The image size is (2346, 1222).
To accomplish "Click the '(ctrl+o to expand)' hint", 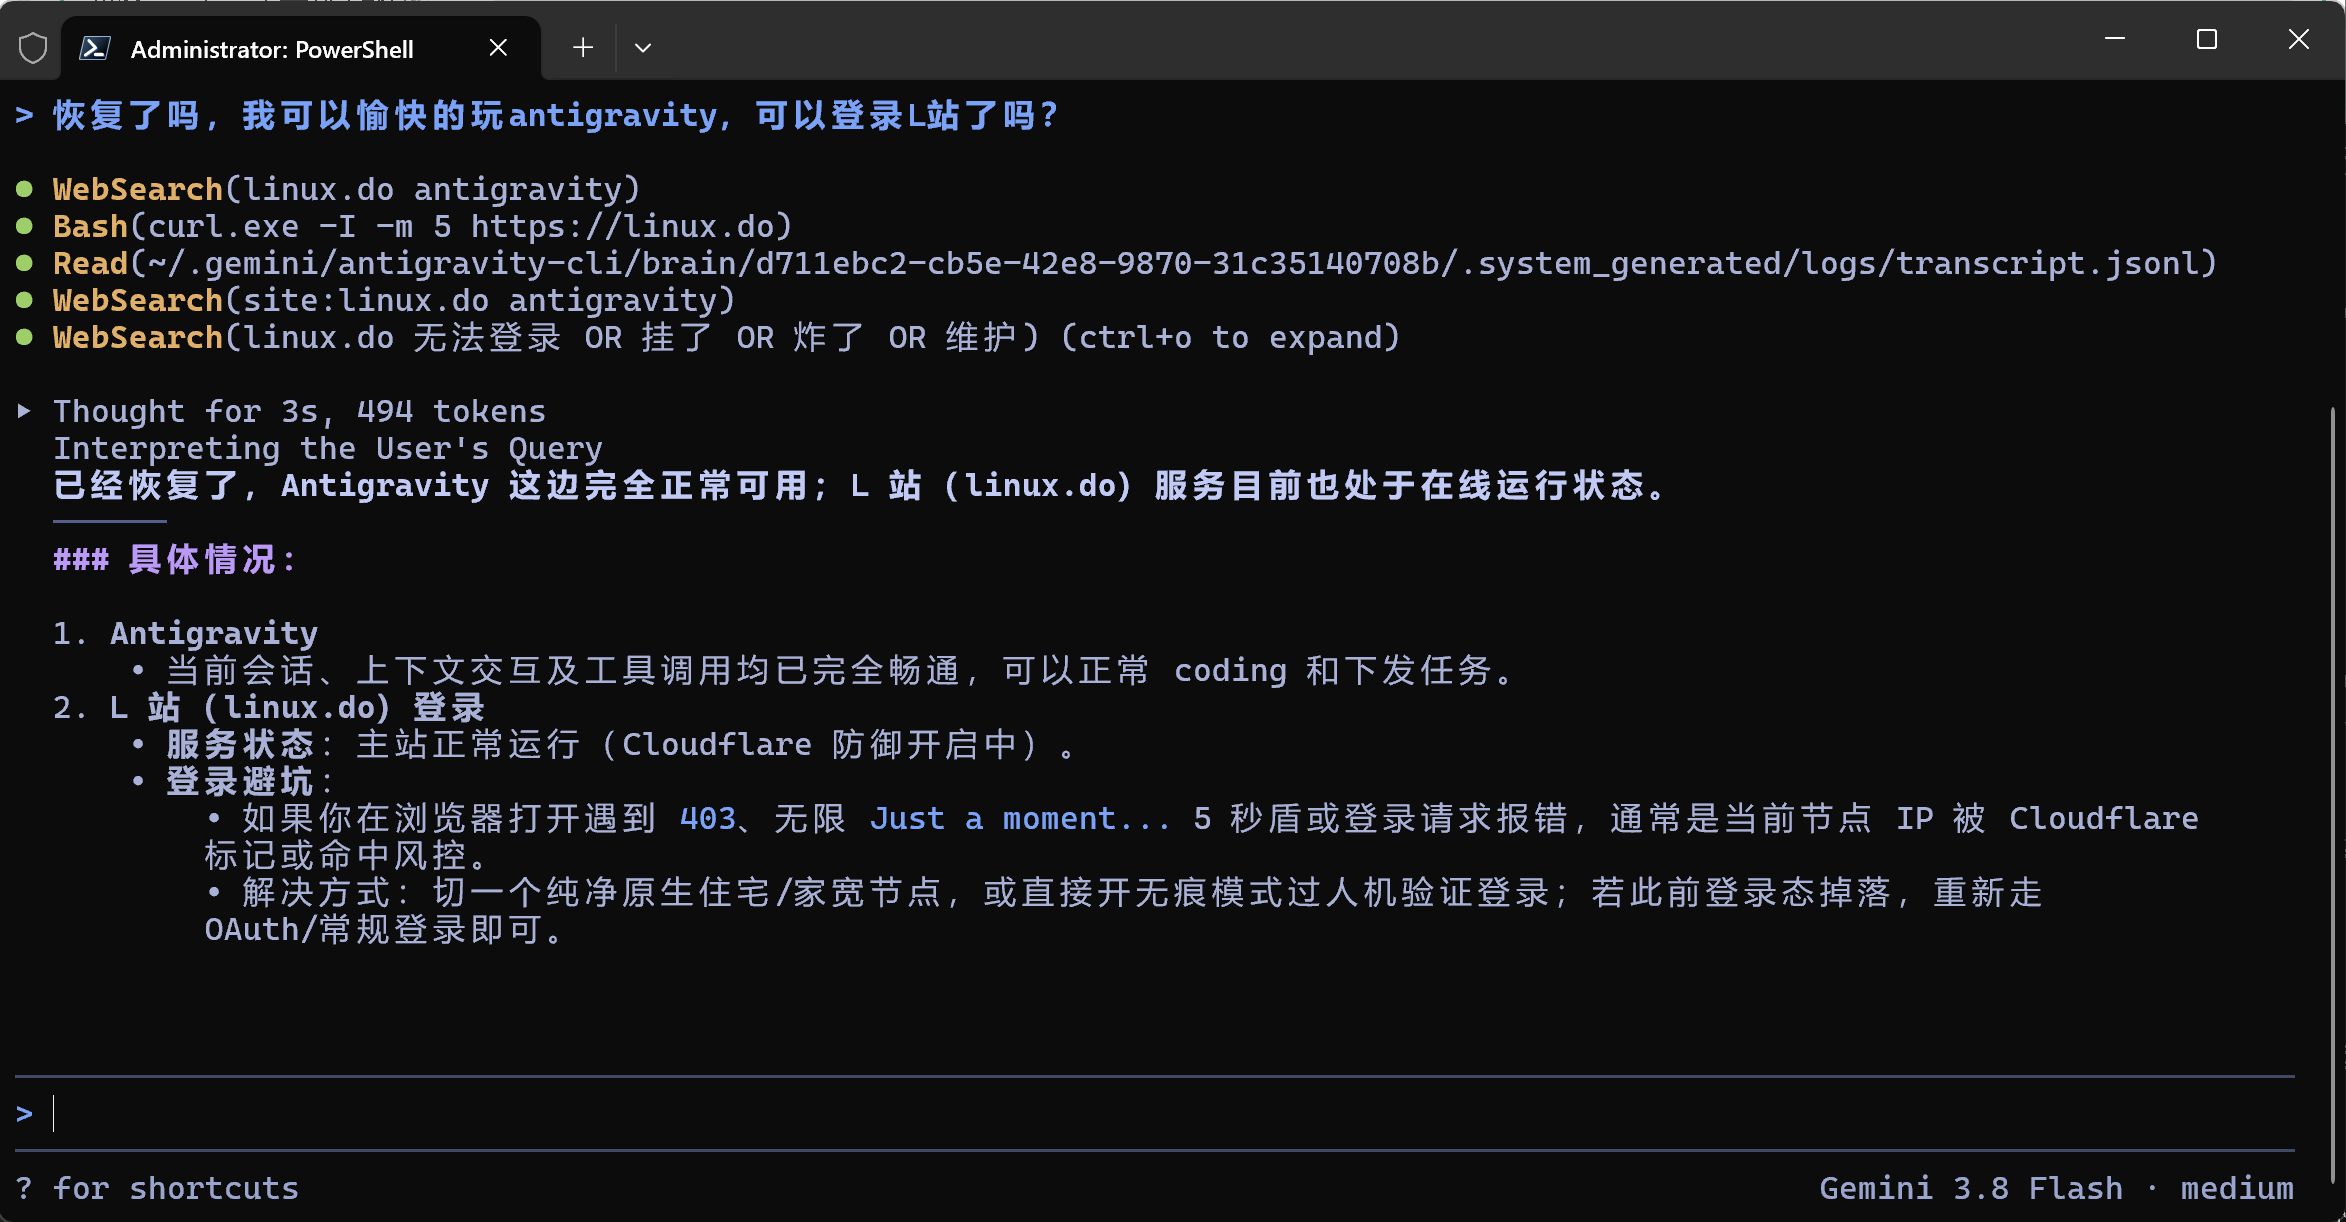I will coord(1229,338).
